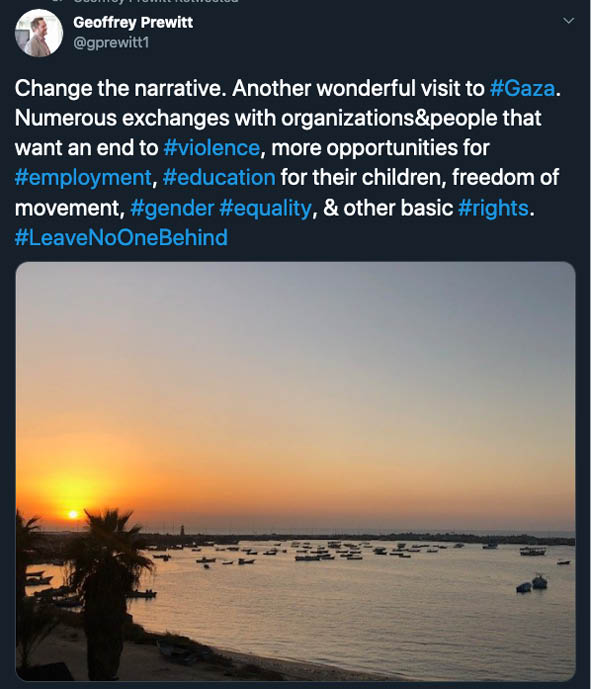Select the #education hashtag
This screenshot has width=591, height=689.
tap(219, 178)
